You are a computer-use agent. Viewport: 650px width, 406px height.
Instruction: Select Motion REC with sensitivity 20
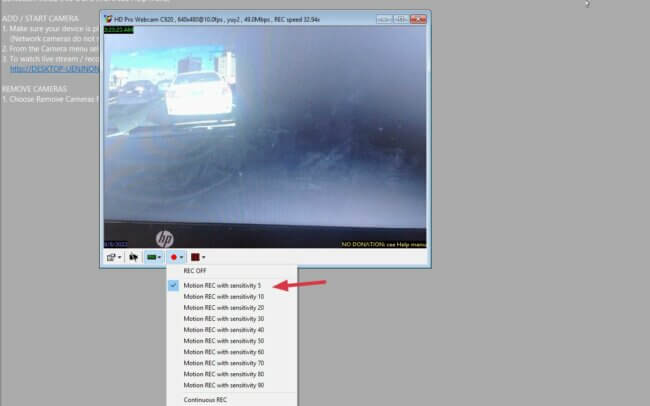click(x=232, y=308)
